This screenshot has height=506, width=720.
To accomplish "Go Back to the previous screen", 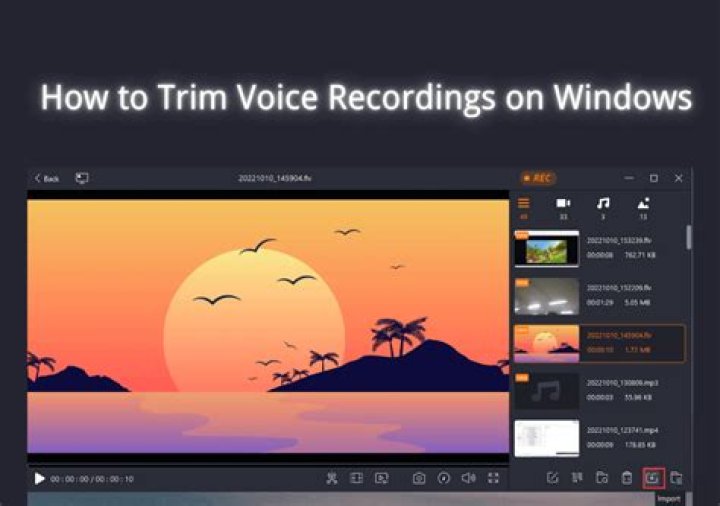I will point(47,178).
